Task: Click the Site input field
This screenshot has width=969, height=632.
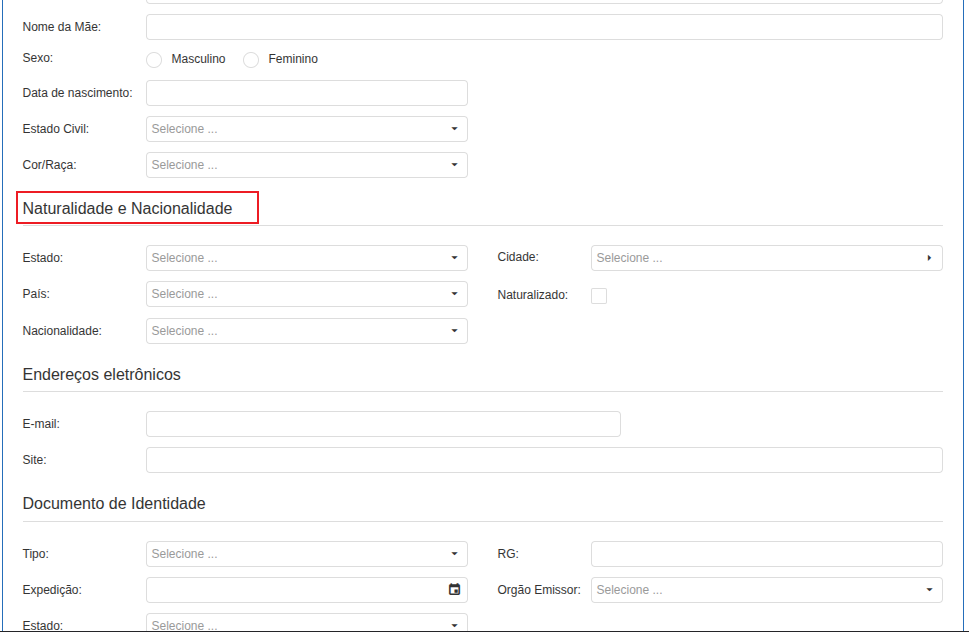Action: tap(544, 460)
